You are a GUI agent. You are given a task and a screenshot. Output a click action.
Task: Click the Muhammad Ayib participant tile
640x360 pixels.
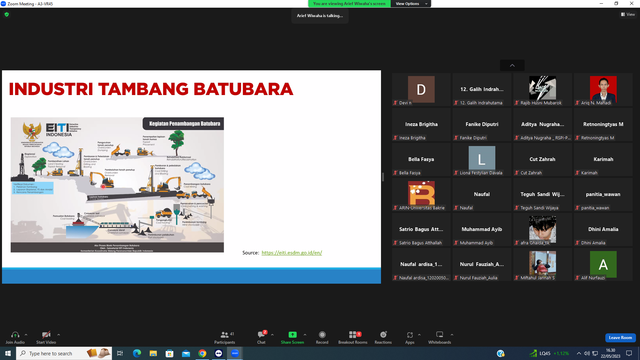[x=482, y=230]
